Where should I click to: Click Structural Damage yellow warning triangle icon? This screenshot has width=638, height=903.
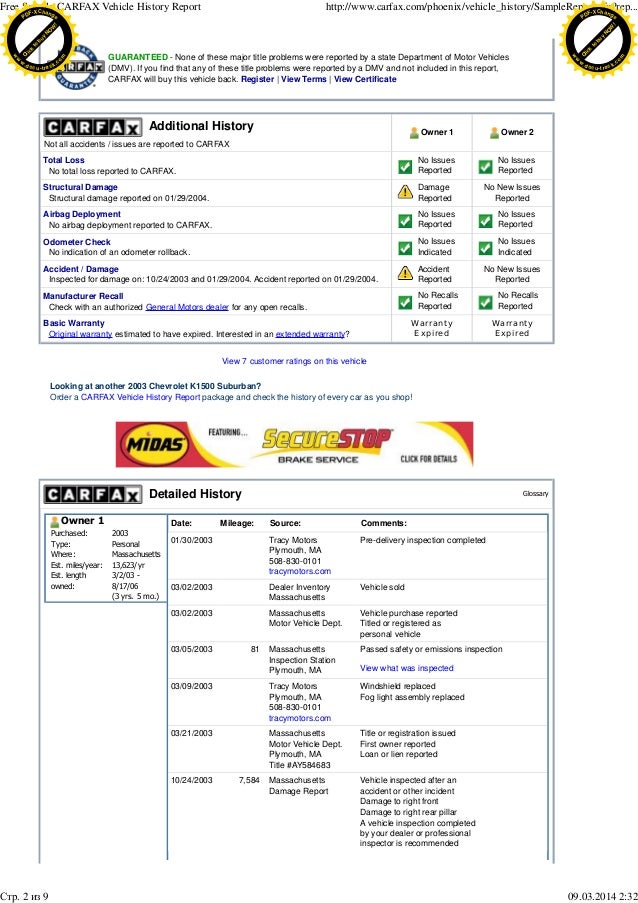pyautogui.click(x=405, y=192)
